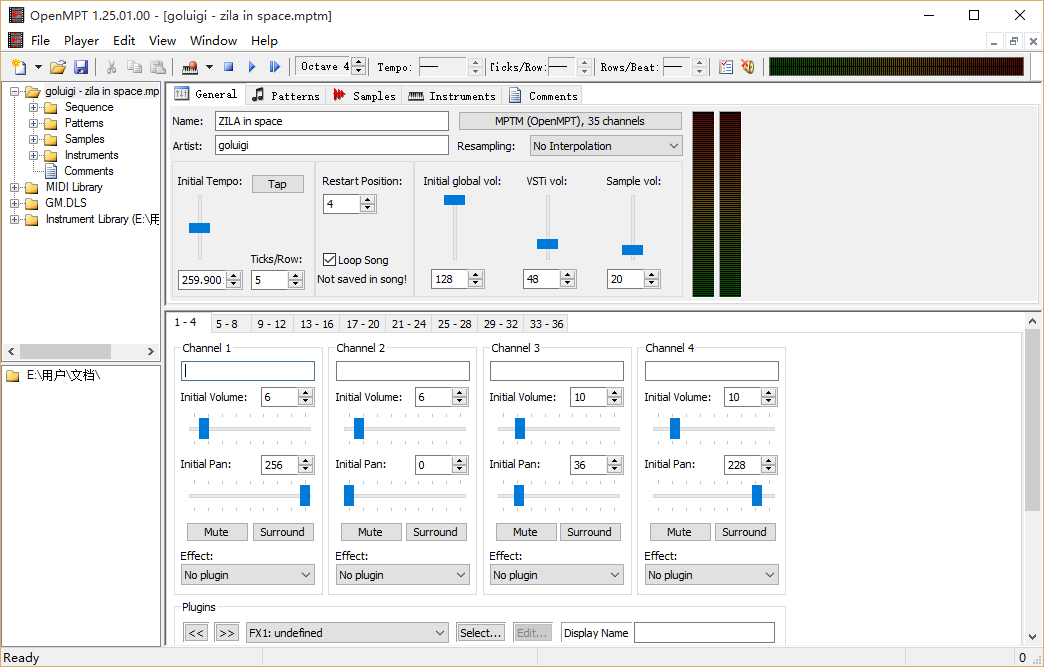
Task: Switch to the Patterns tab
Action: click(286, 95)
